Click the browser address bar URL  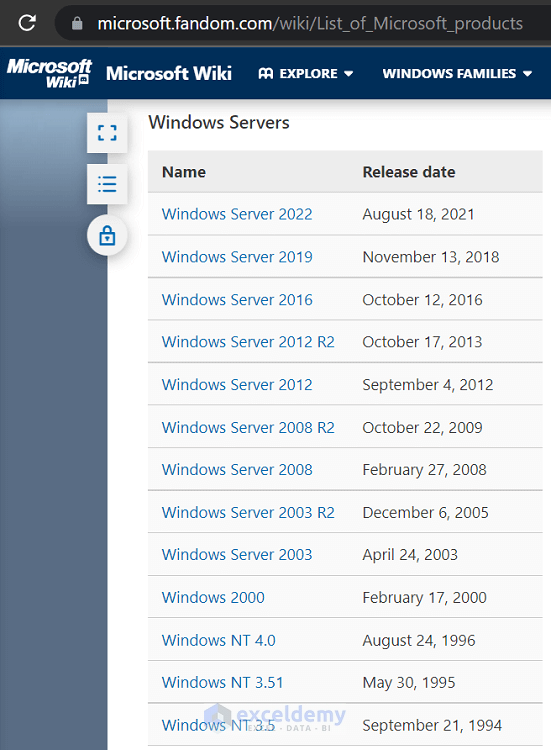coord(310,23)
